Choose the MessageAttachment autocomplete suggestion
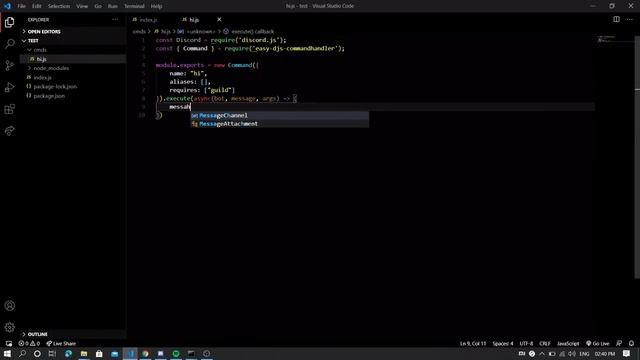Viewport: 640px width, 360px height. click(280, 124)
